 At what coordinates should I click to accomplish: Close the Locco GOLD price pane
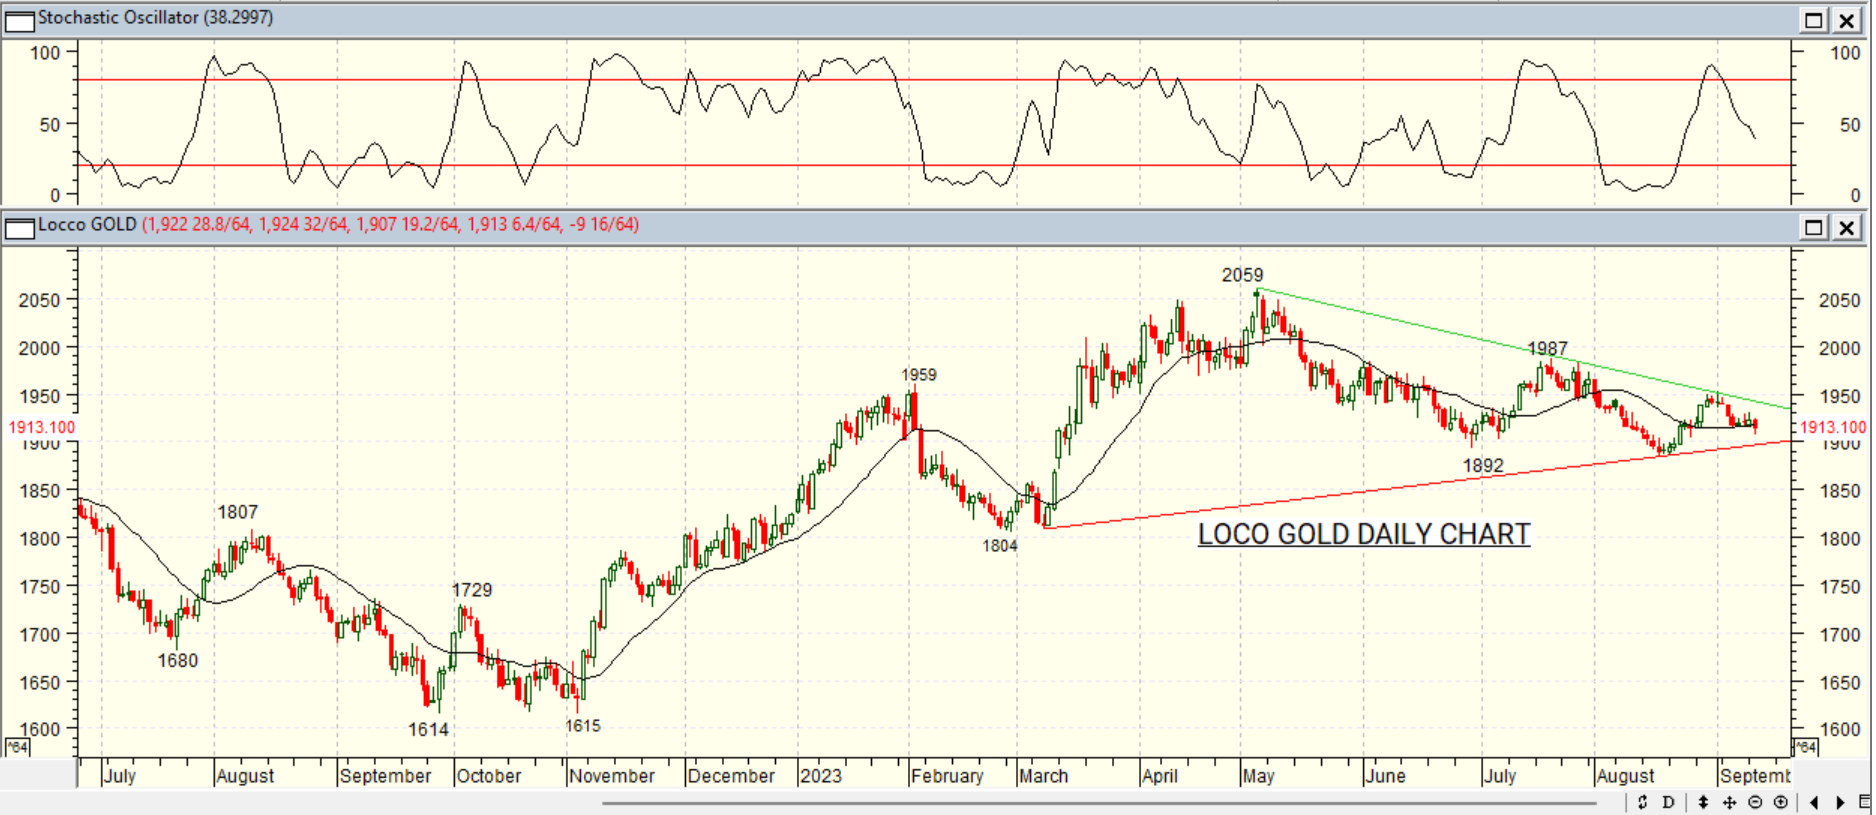(x=1846, y=227)
